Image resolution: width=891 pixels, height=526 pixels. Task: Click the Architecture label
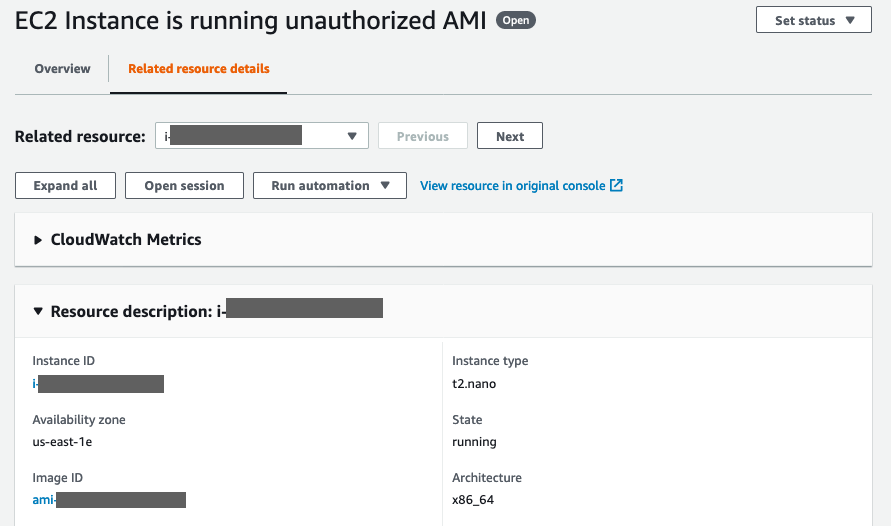486,478
